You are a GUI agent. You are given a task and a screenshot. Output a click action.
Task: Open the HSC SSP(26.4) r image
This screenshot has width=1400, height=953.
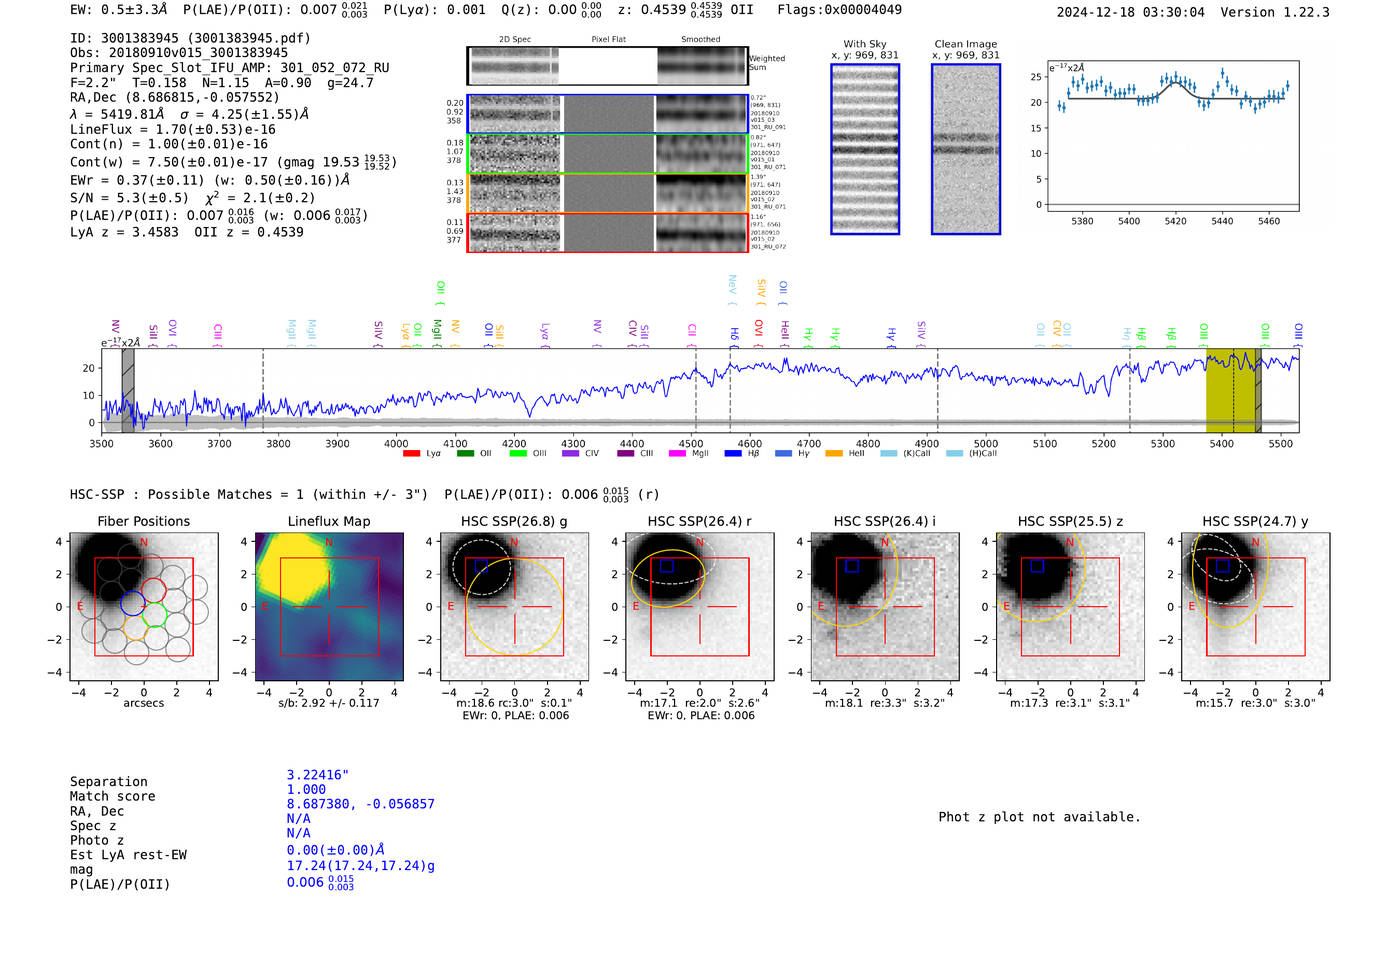(700, 607)
